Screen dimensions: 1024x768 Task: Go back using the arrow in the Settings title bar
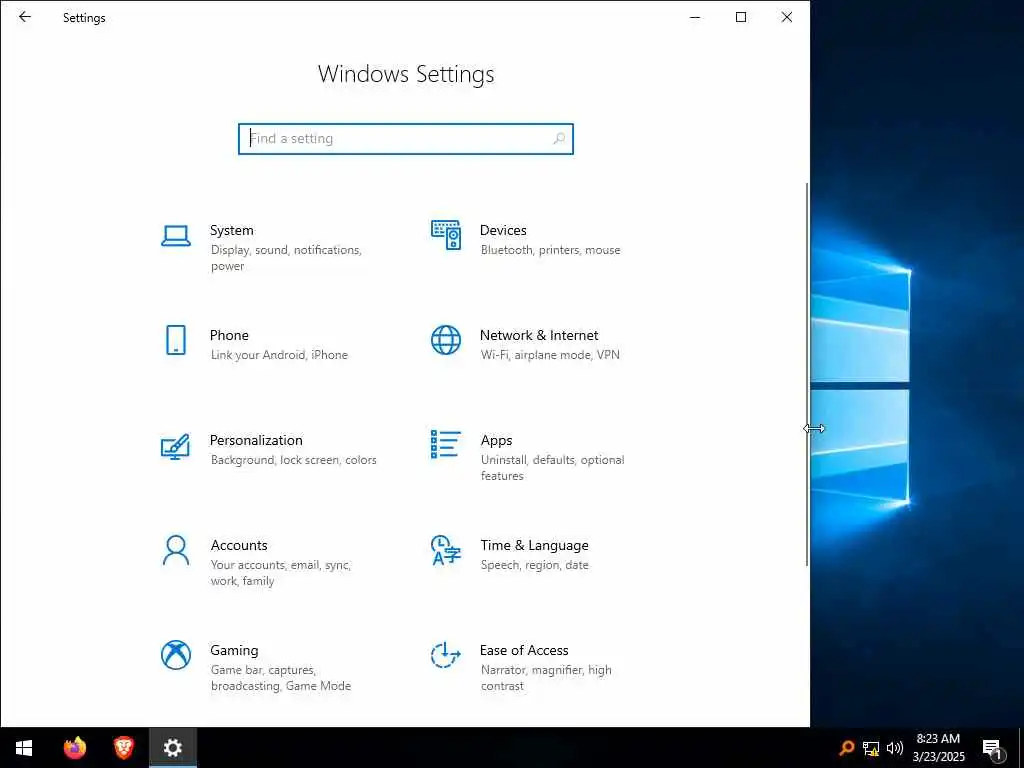coord(25,17)
